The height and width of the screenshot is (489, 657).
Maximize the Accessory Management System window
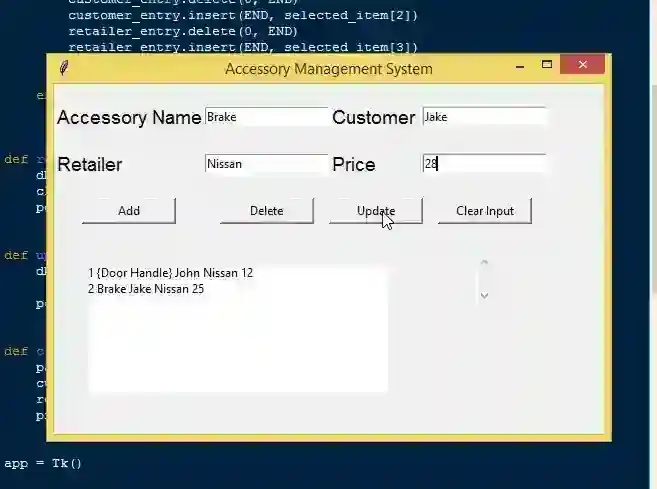click(x=547, y=65)
